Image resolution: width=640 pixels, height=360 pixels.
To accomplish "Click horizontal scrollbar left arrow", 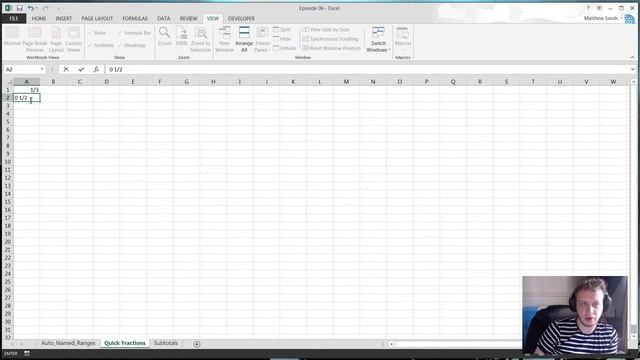I will coord(391,344).
